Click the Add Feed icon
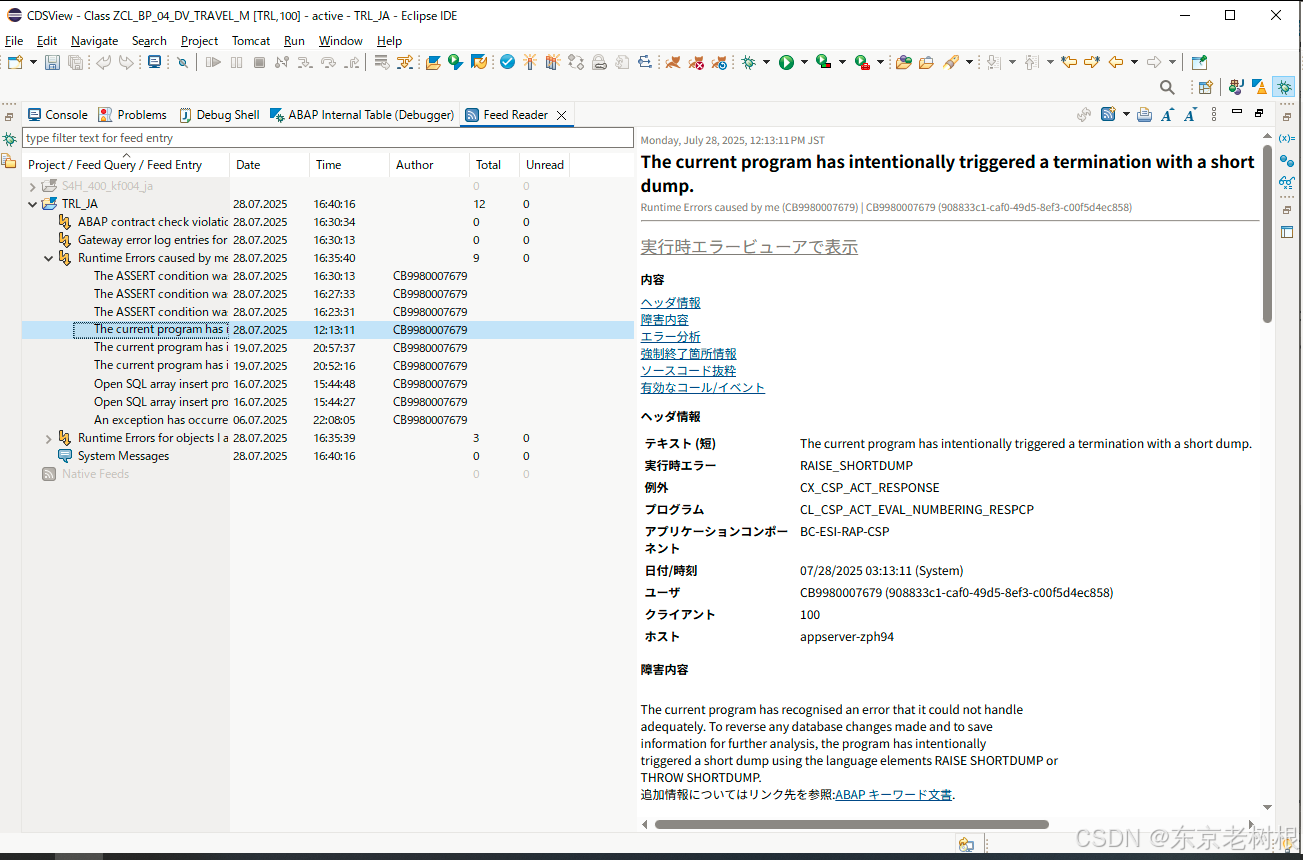The width and height of the screenshot is (1303, 860). 1108,114
